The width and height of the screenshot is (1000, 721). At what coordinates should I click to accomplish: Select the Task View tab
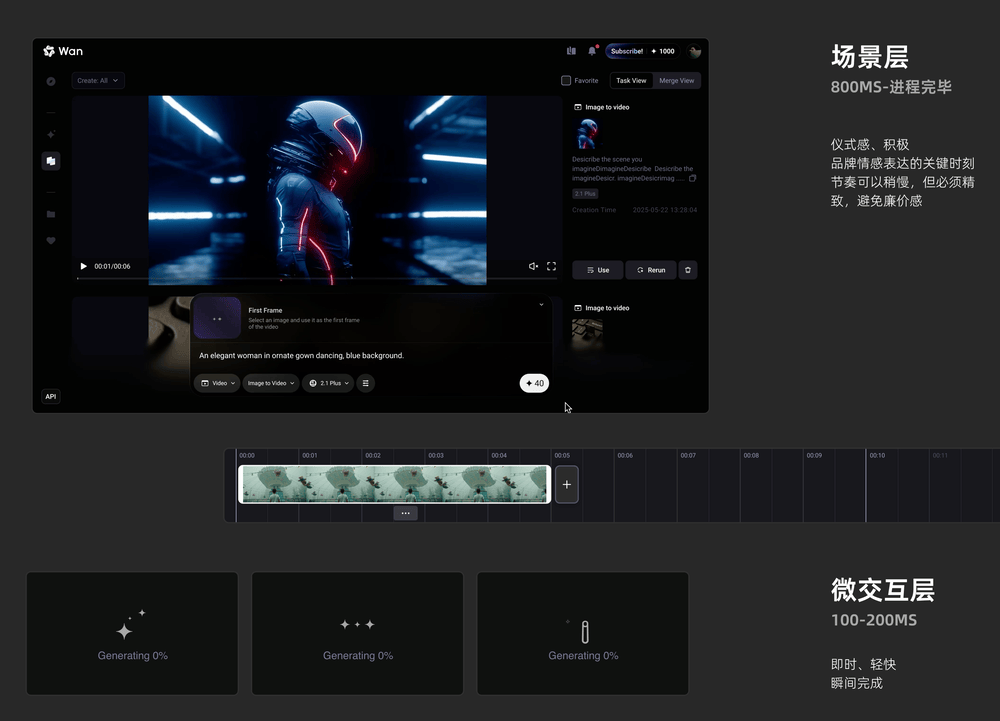coord(631,81)
